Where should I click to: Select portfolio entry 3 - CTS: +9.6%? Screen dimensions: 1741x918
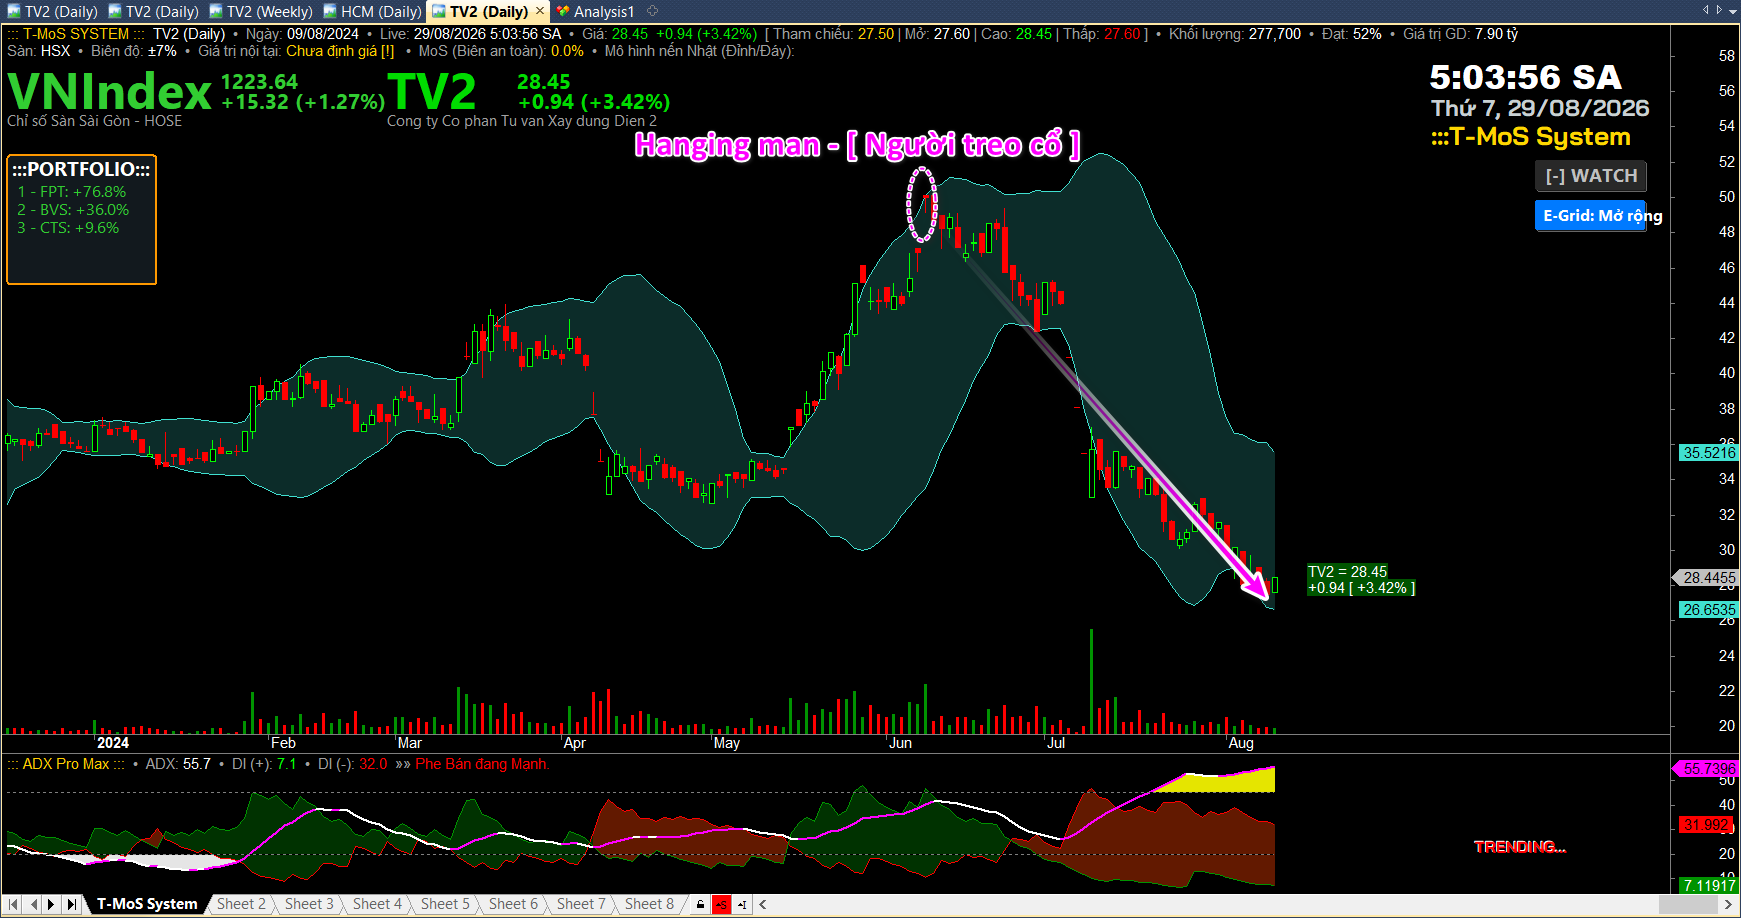68,228
